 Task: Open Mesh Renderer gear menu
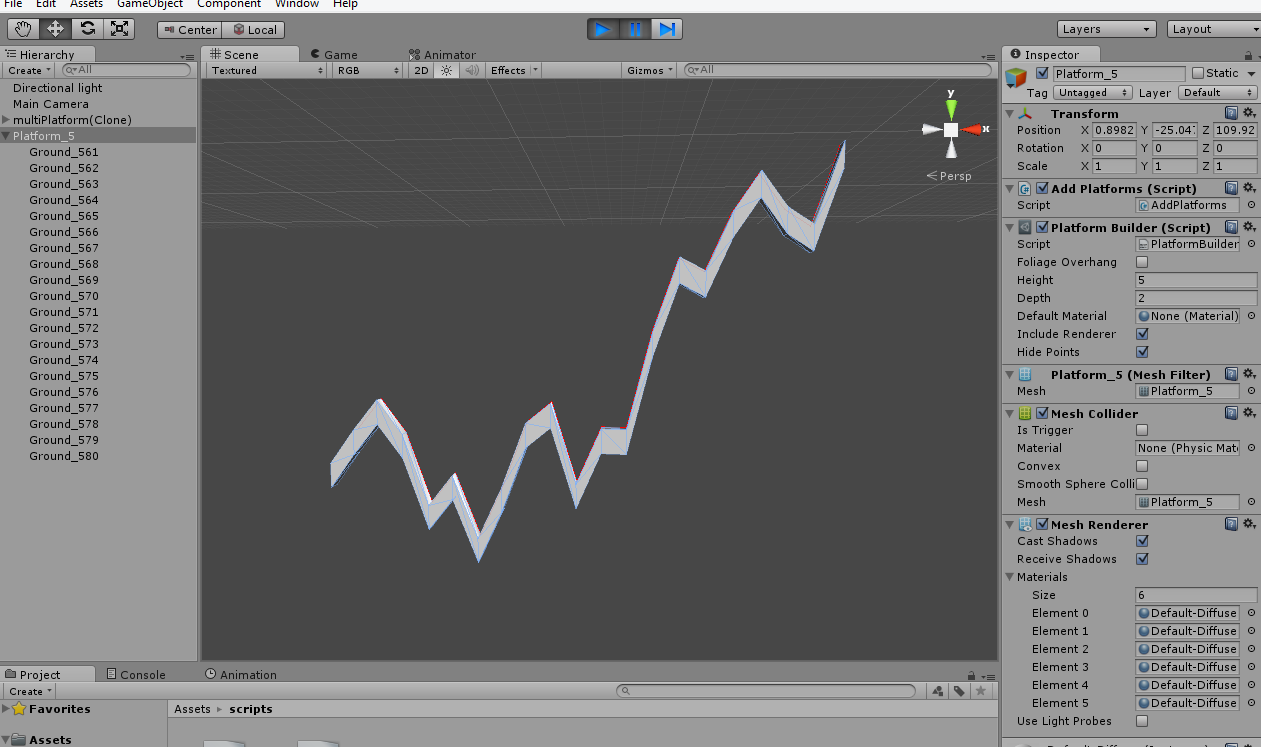(x=1249, y=524)
